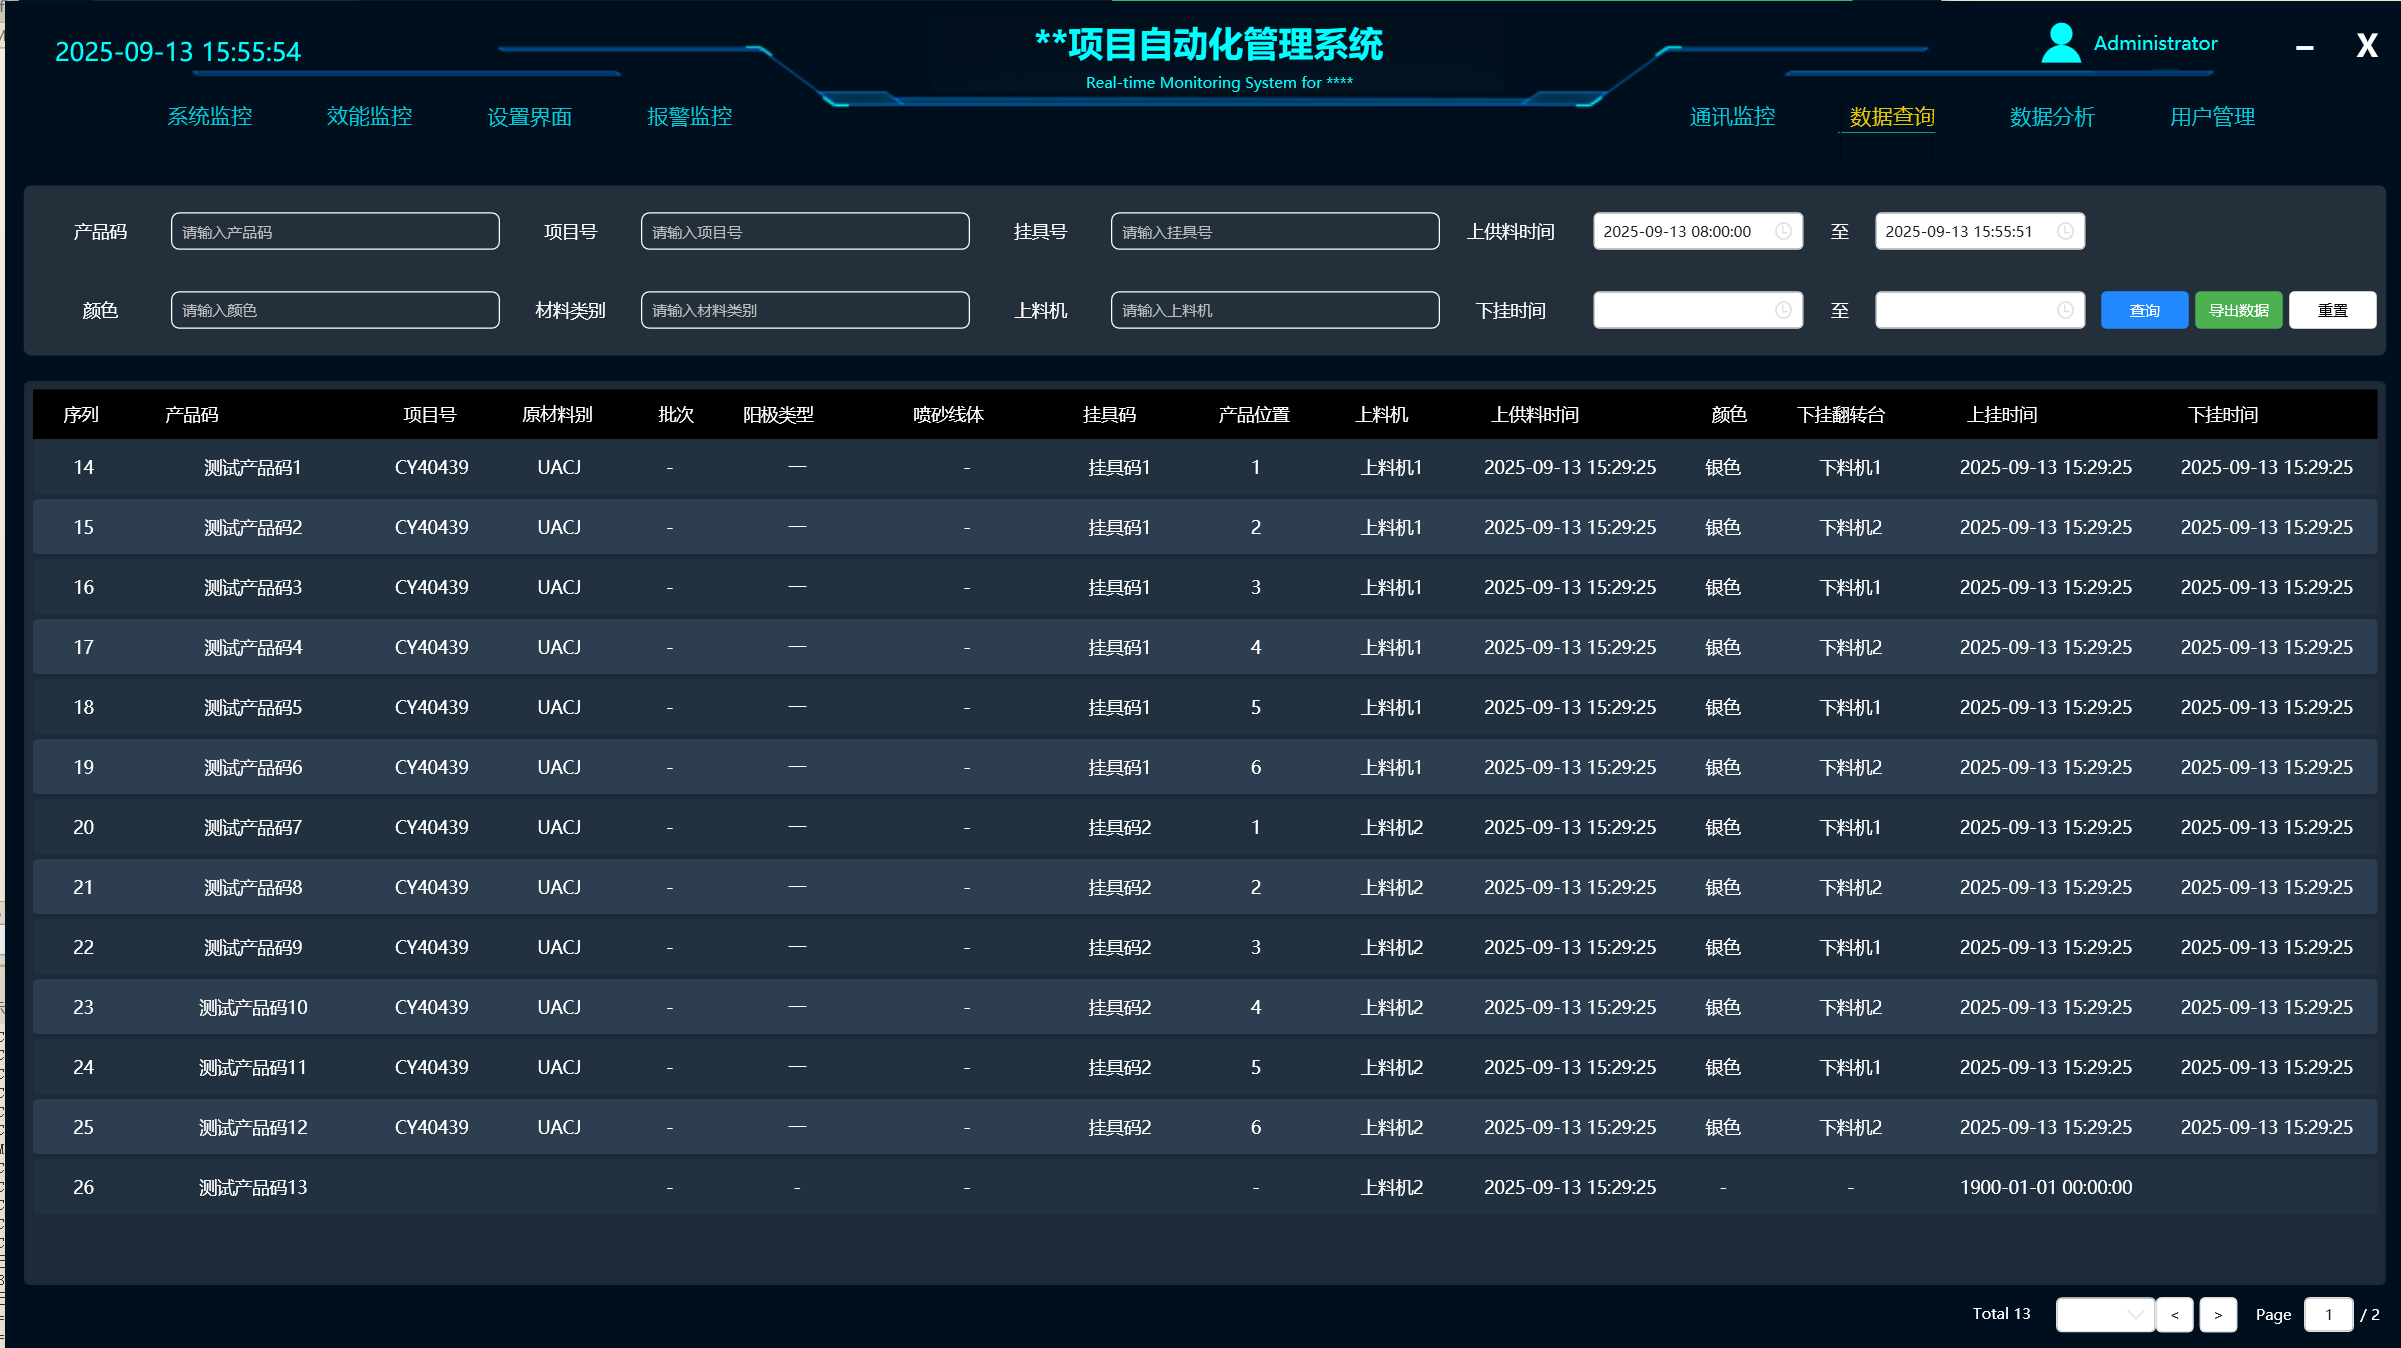This screenshot has width=2401, height=1348.
Task: Open clock picker in 上供料时间 end field
Action: 2065,231
